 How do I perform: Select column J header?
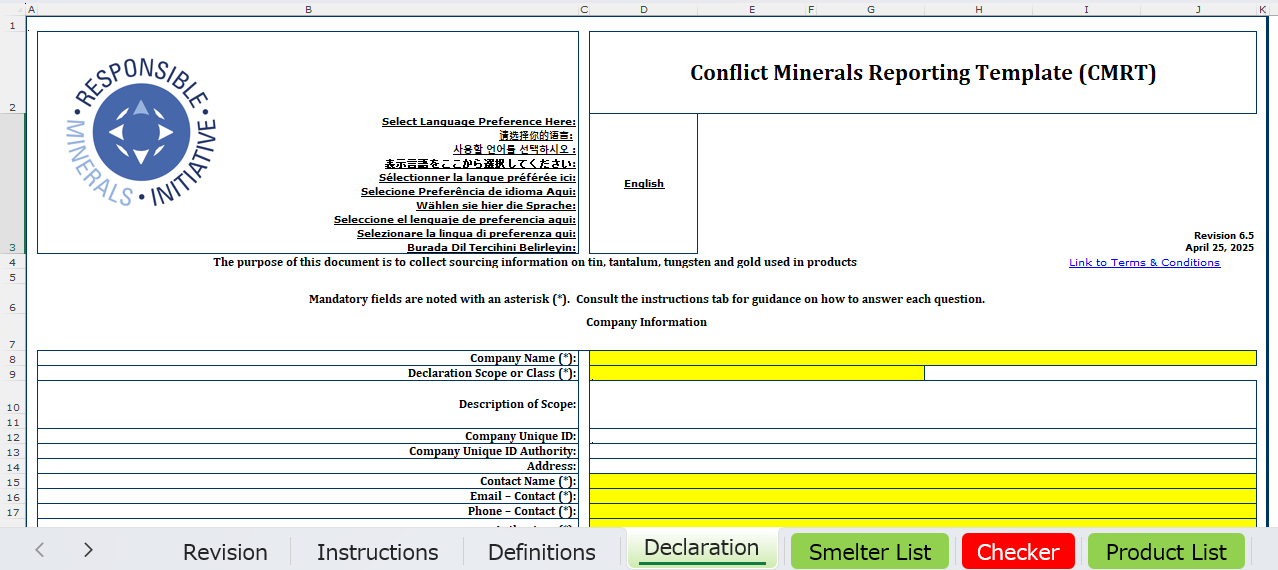pos(1198,9)
